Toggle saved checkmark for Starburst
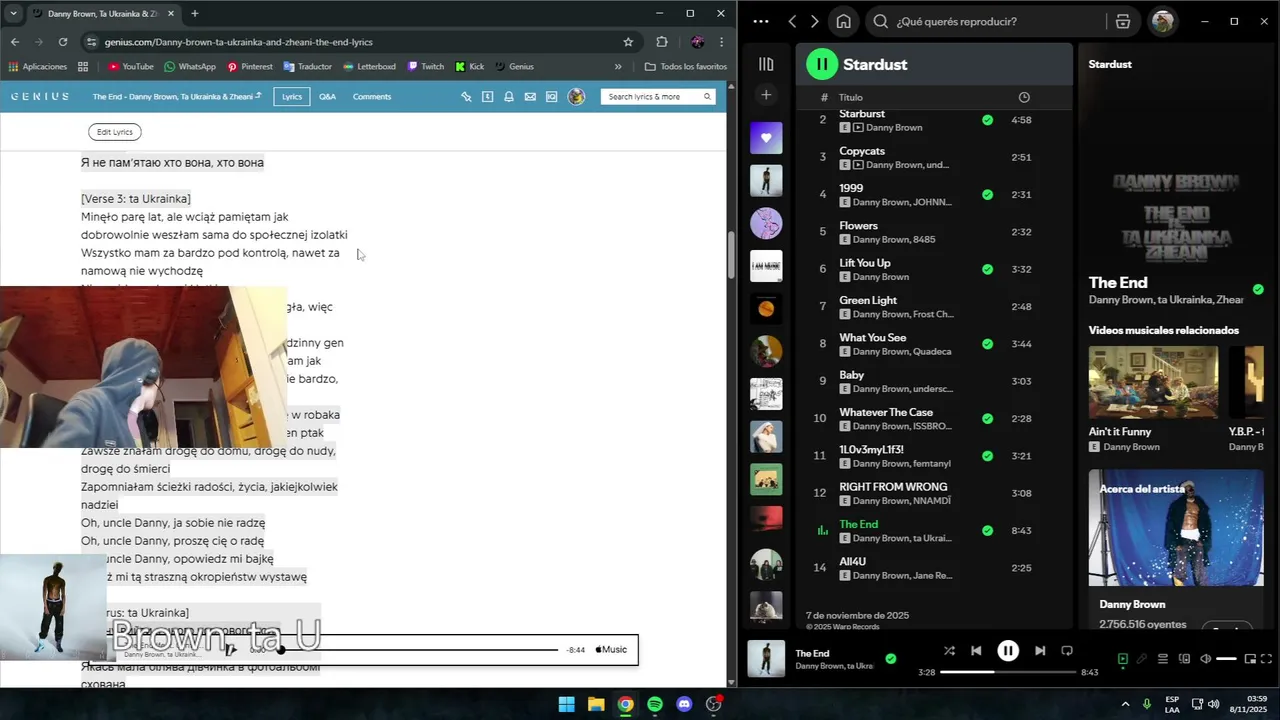This screenshot has height=720, width=1280. (987, 120)
